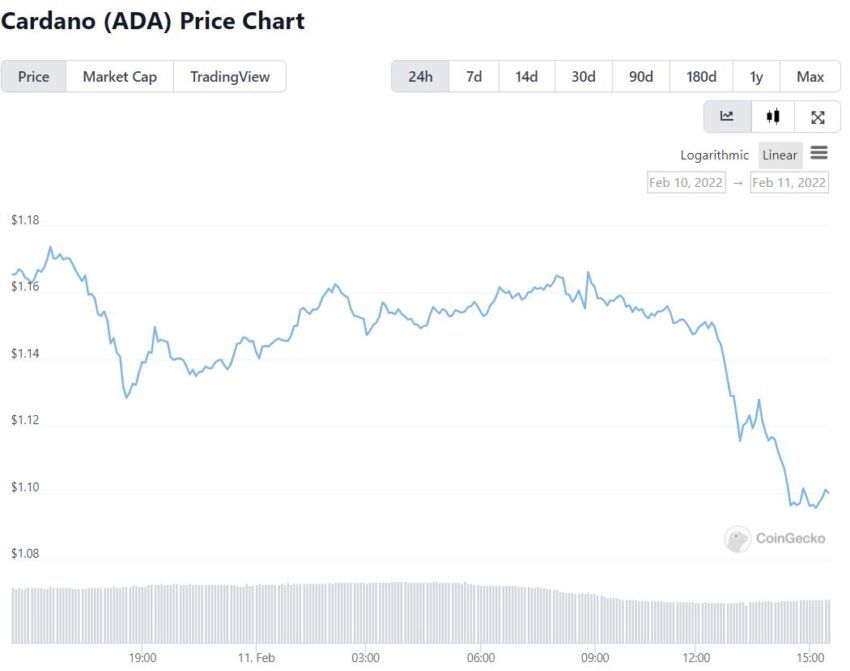
Task: Open fullscreen chart with expand icon
Action: point(817,117)
